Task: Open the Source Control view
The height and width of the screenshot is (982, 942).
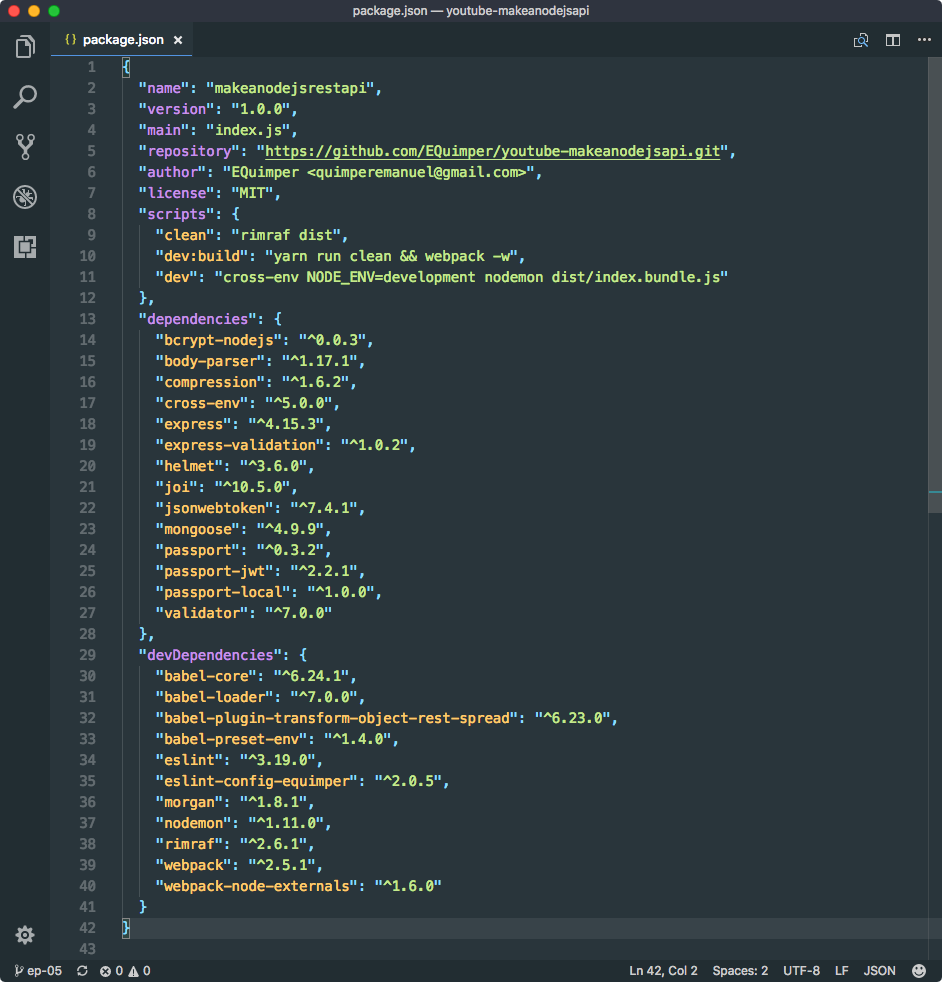Action: click(x=25, y=147)
